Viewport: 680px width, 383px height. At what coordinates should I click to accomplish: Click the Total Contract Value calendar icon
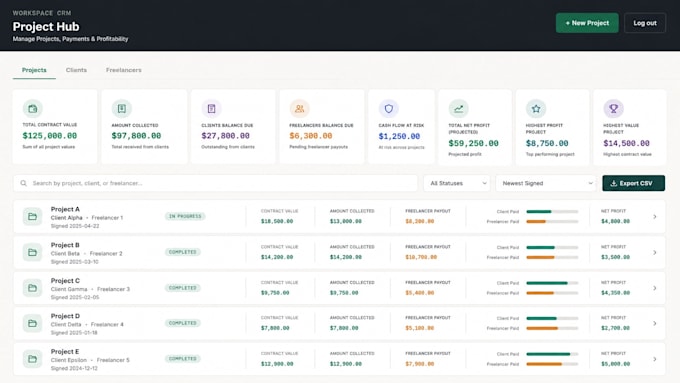[x=33, y=108]
